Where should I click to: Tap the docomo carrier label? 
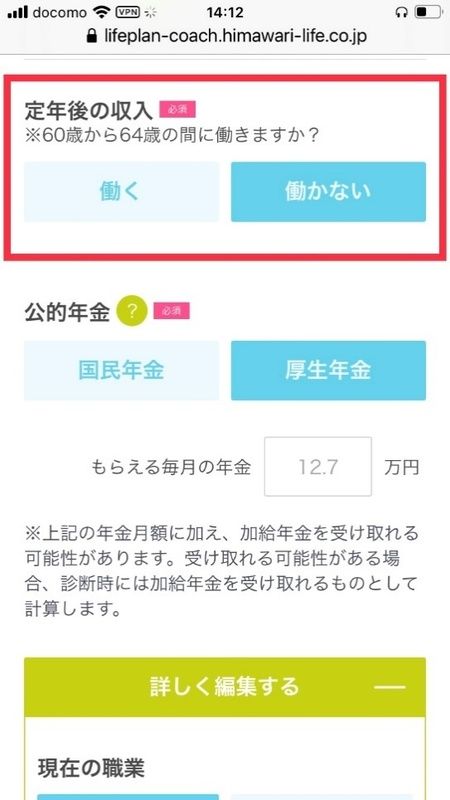61,12
